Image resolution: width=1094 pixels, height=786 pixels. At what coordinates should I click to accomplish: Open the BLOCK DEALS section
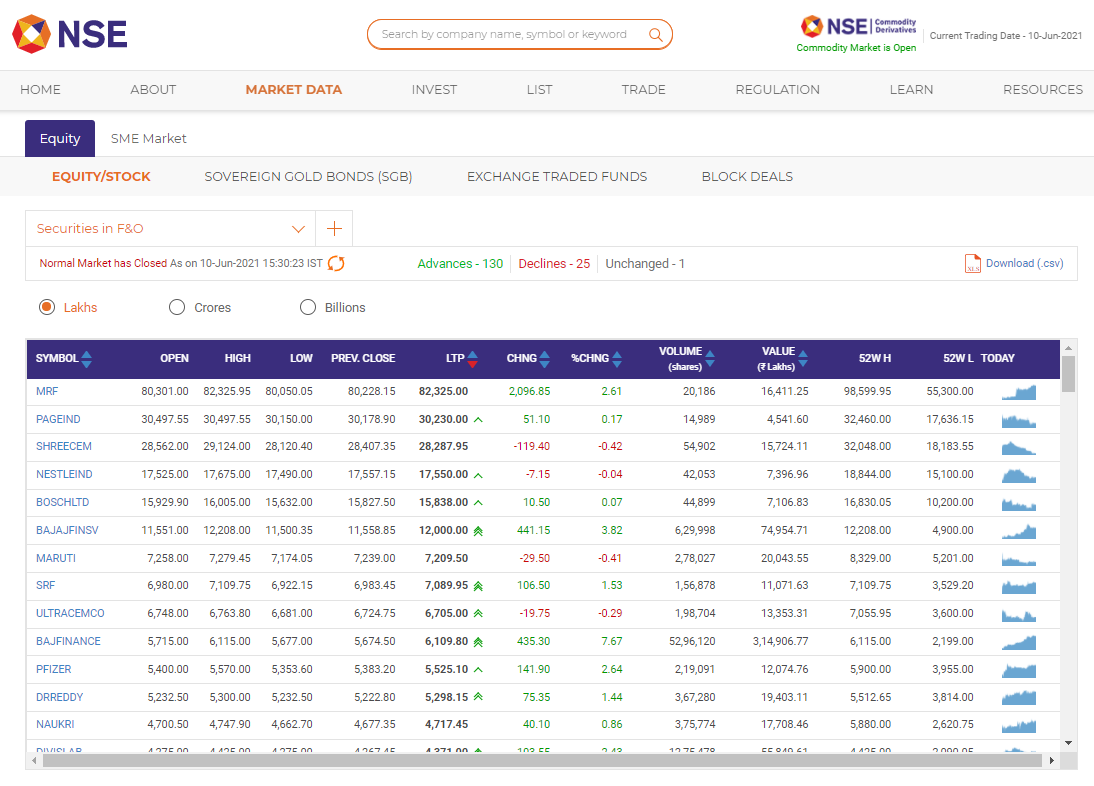[746, 176]
